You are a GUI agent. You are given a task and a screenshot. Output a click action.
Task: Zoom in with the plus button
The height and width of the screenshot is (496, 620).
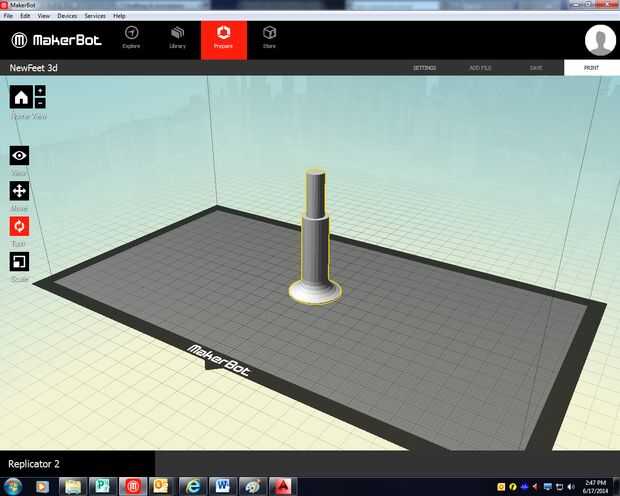40,91
